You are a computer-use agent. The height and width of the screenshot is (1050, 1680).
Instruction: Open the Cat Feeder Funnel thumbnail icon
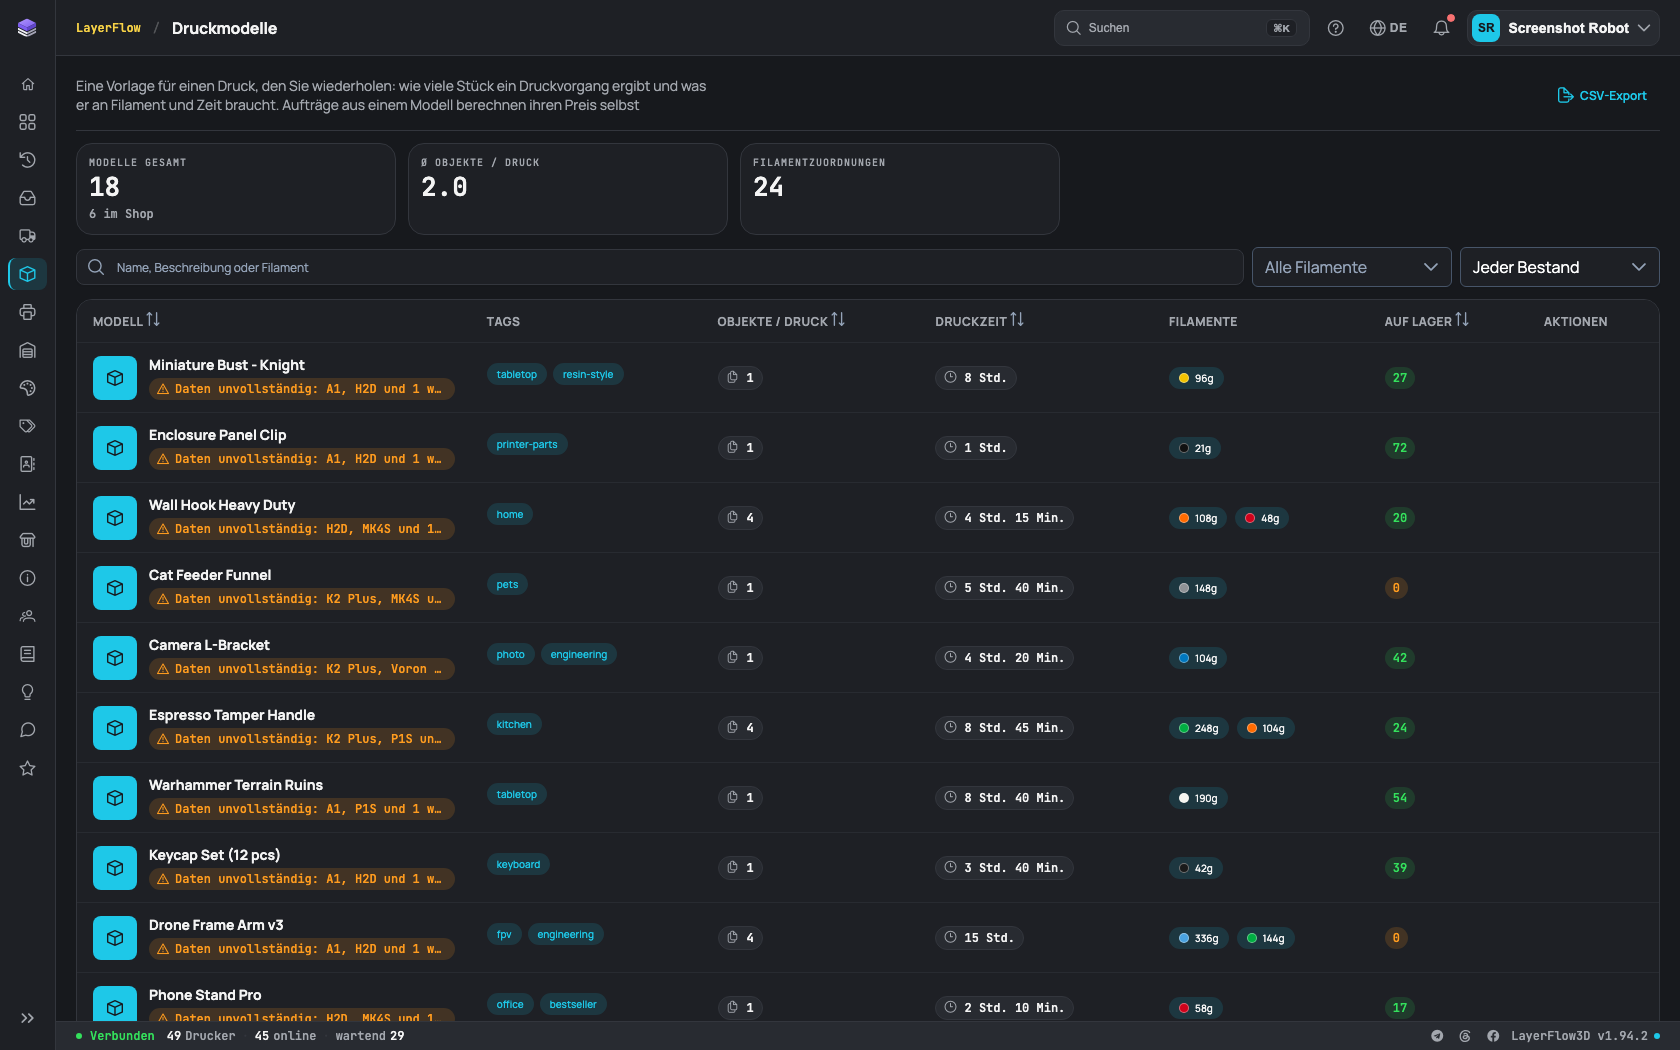tap(115, 588)
